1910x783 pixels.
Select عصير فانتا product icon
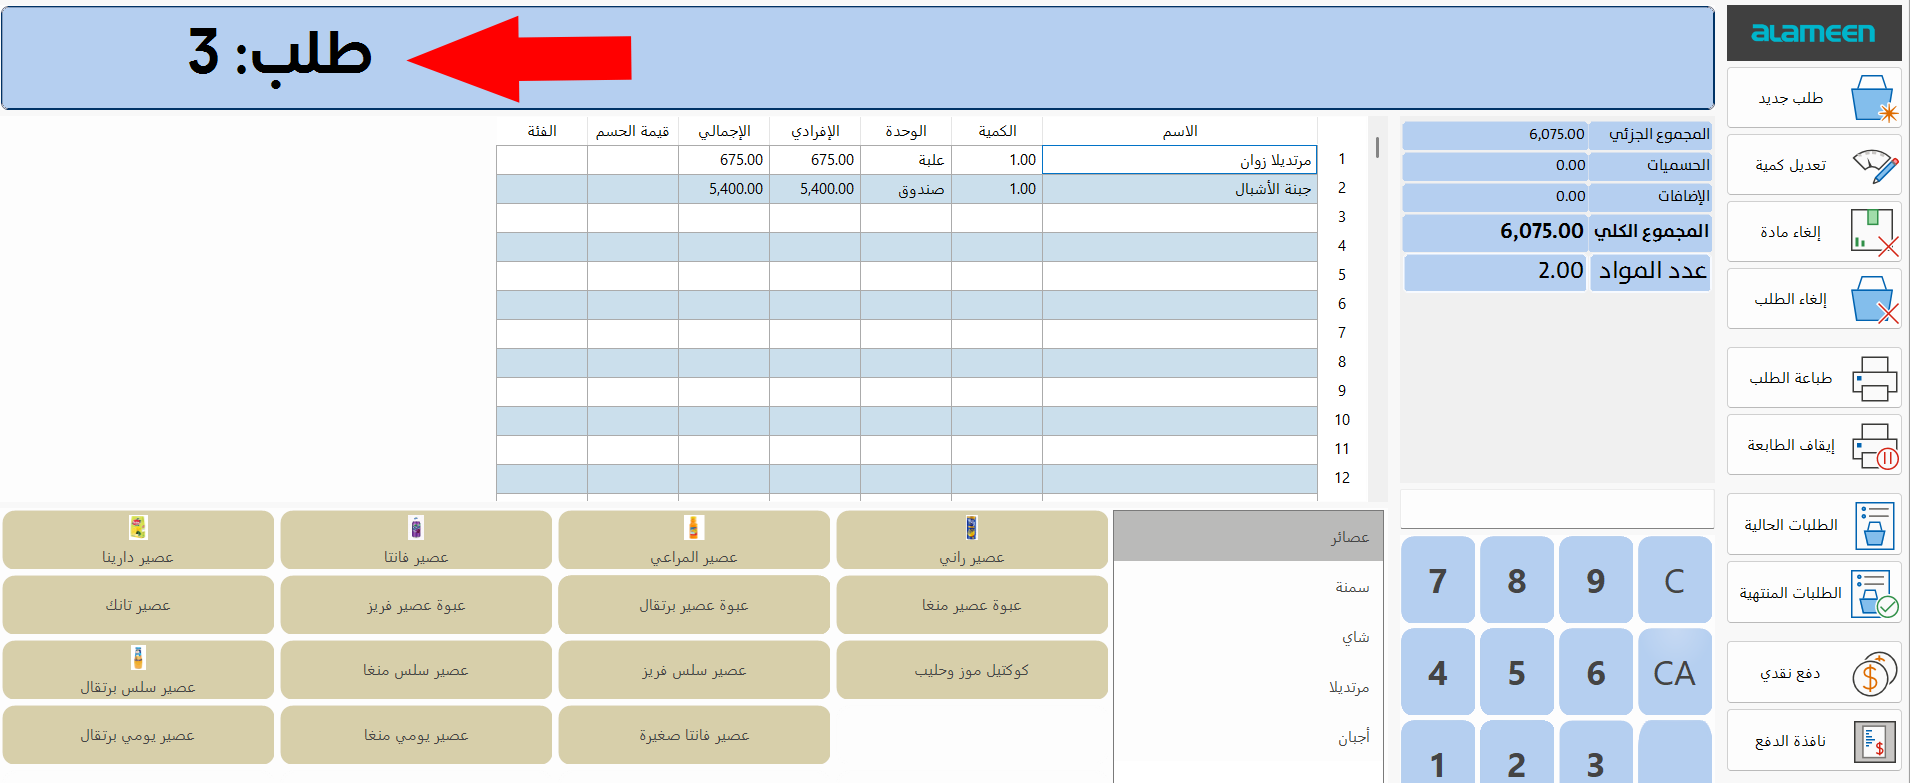tap(416, 527)
